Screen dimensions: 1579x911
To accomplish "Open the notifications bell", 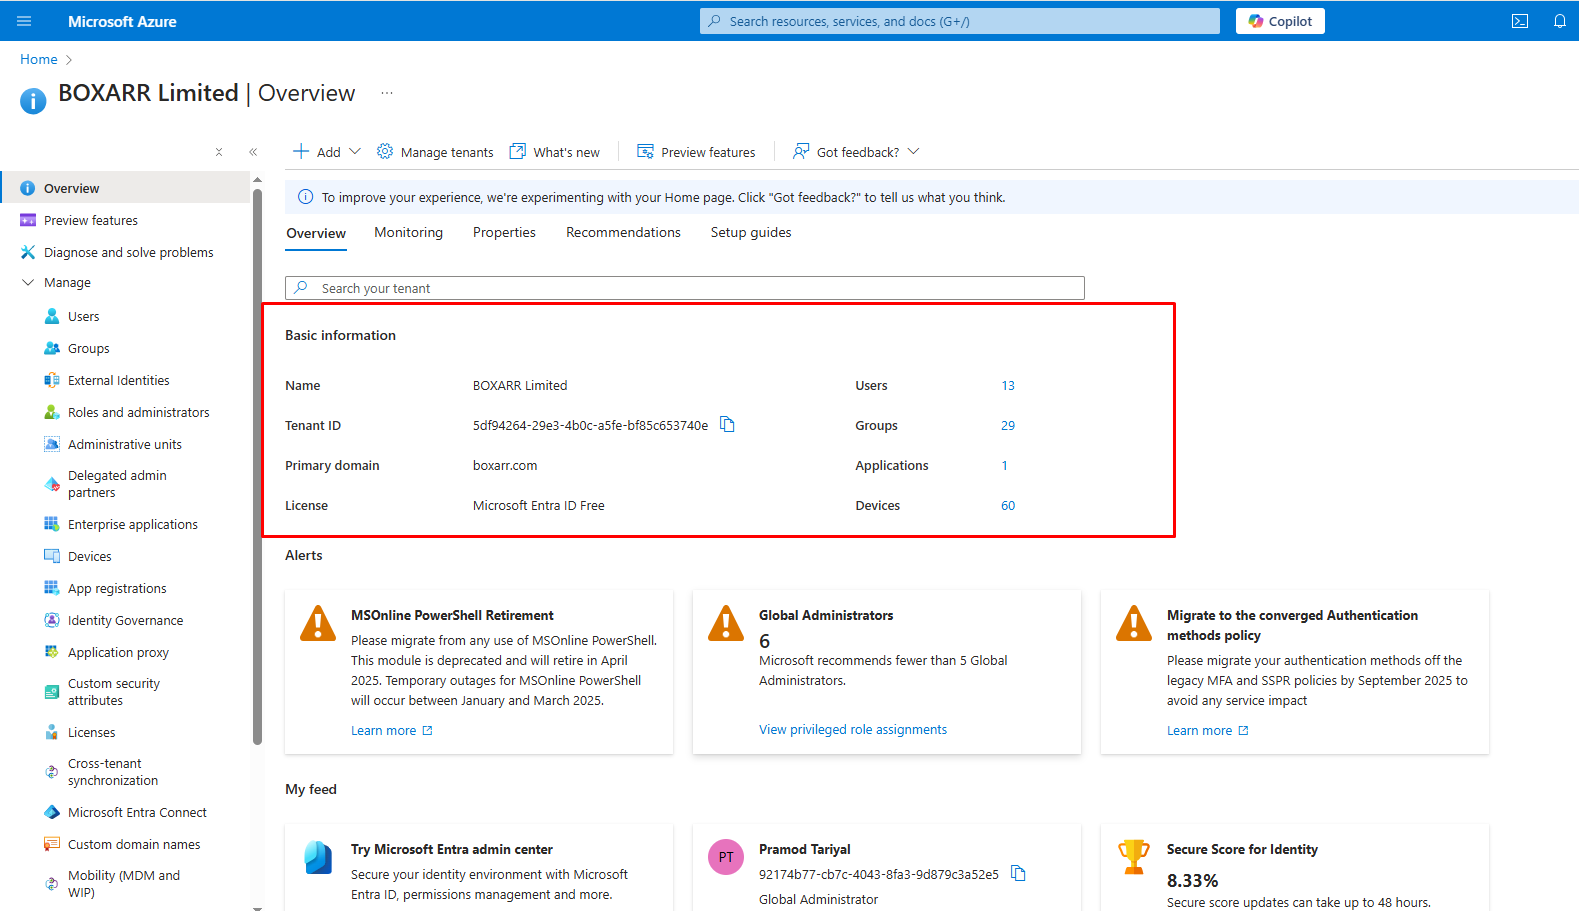I will (1560, 21).
